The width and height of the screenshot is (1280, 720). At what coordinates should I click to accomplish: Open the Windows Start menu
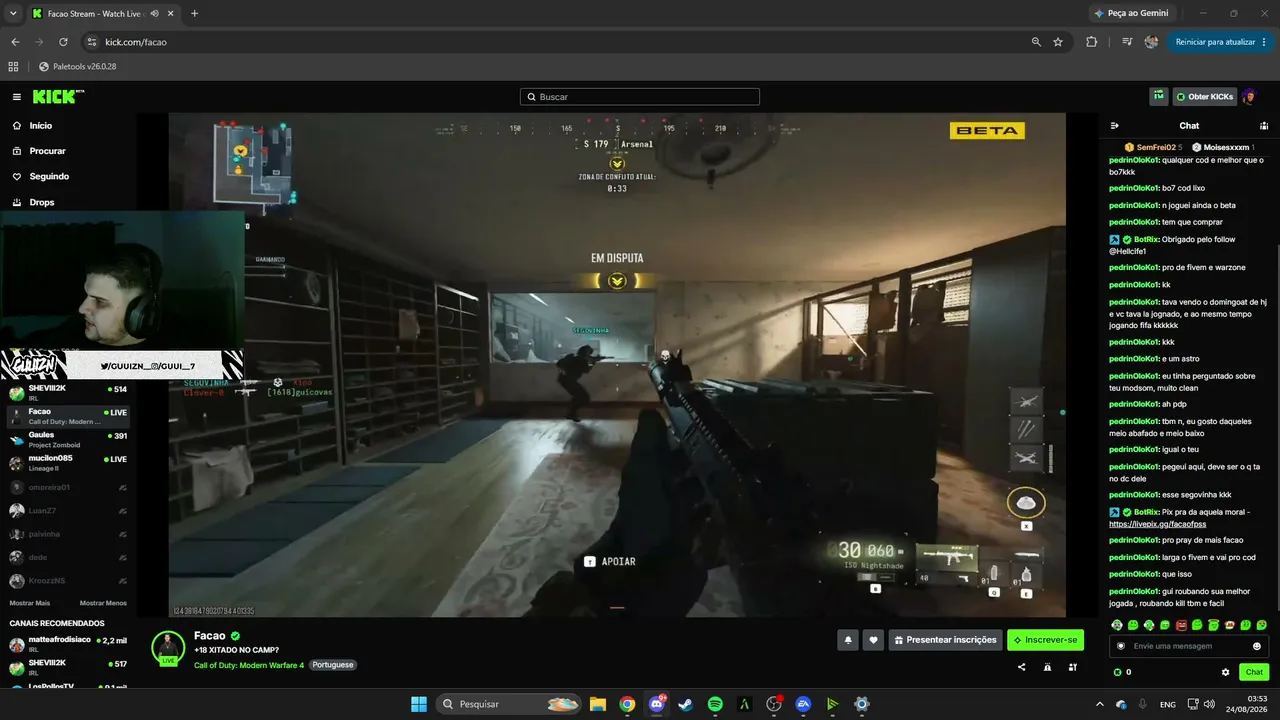tap(419, 704)
